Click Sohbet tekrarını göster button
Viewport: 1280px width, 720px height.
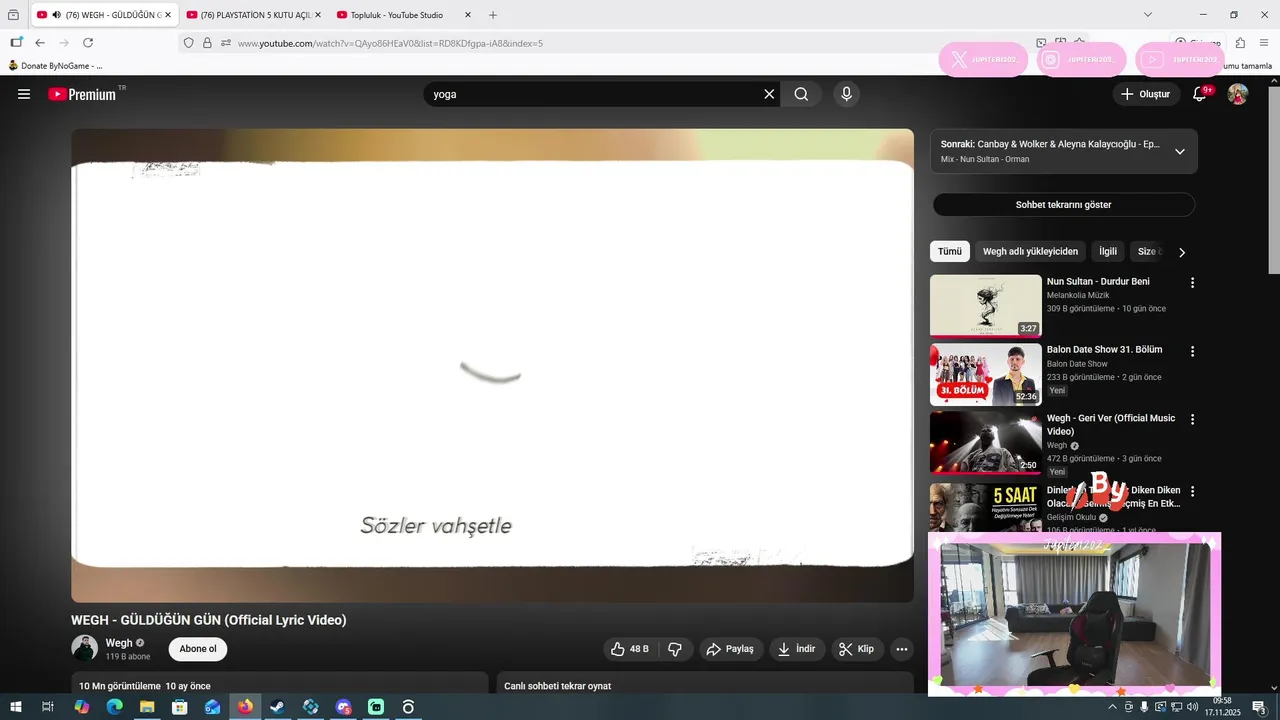coord(1063,205)
